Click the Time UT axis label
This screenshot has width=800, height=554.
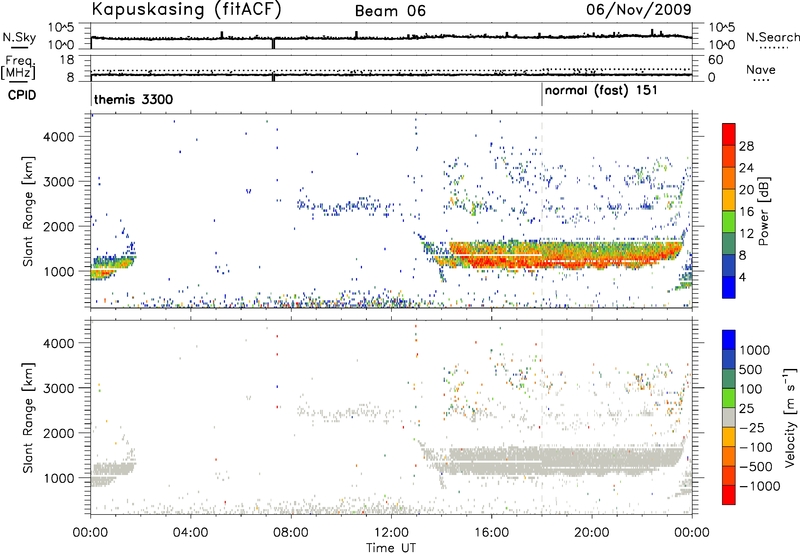click(391, 548)
